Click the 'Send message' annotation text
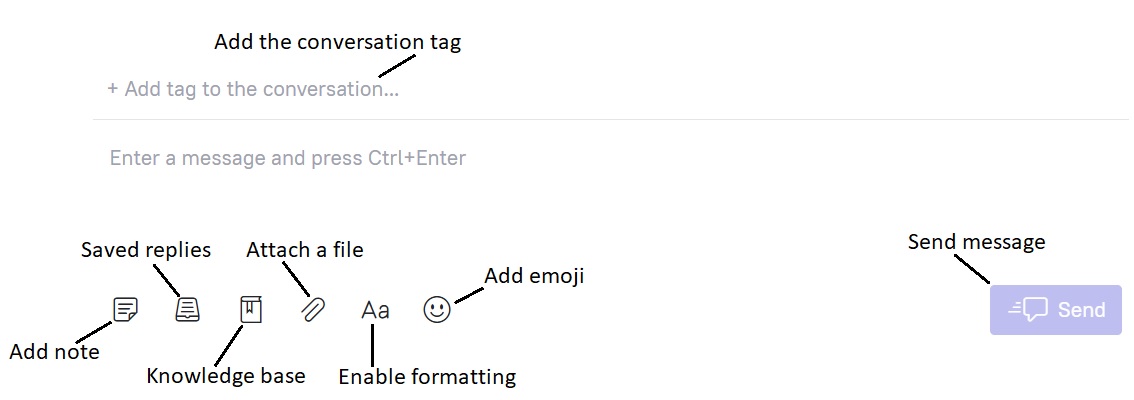 pos(976,242)
